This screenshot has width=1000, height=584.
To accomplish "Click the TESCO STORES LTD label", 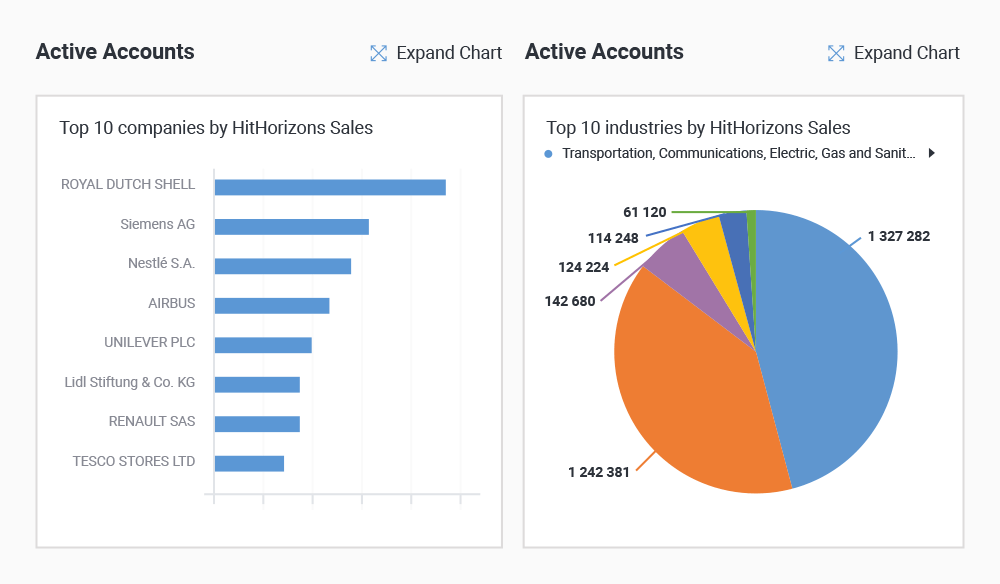I will tap(134, 461).
